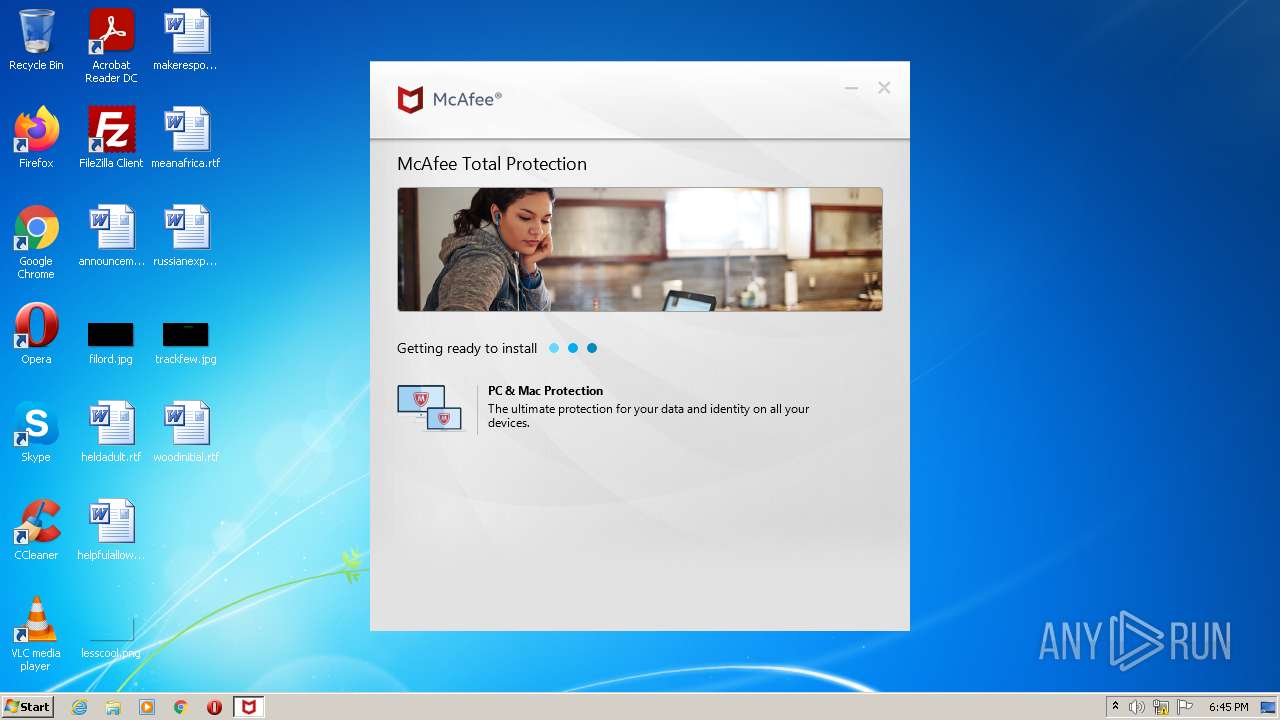Select the Skype desktop shortcut
Screen dimensions: 1280x720
click(x=36, y=432)
